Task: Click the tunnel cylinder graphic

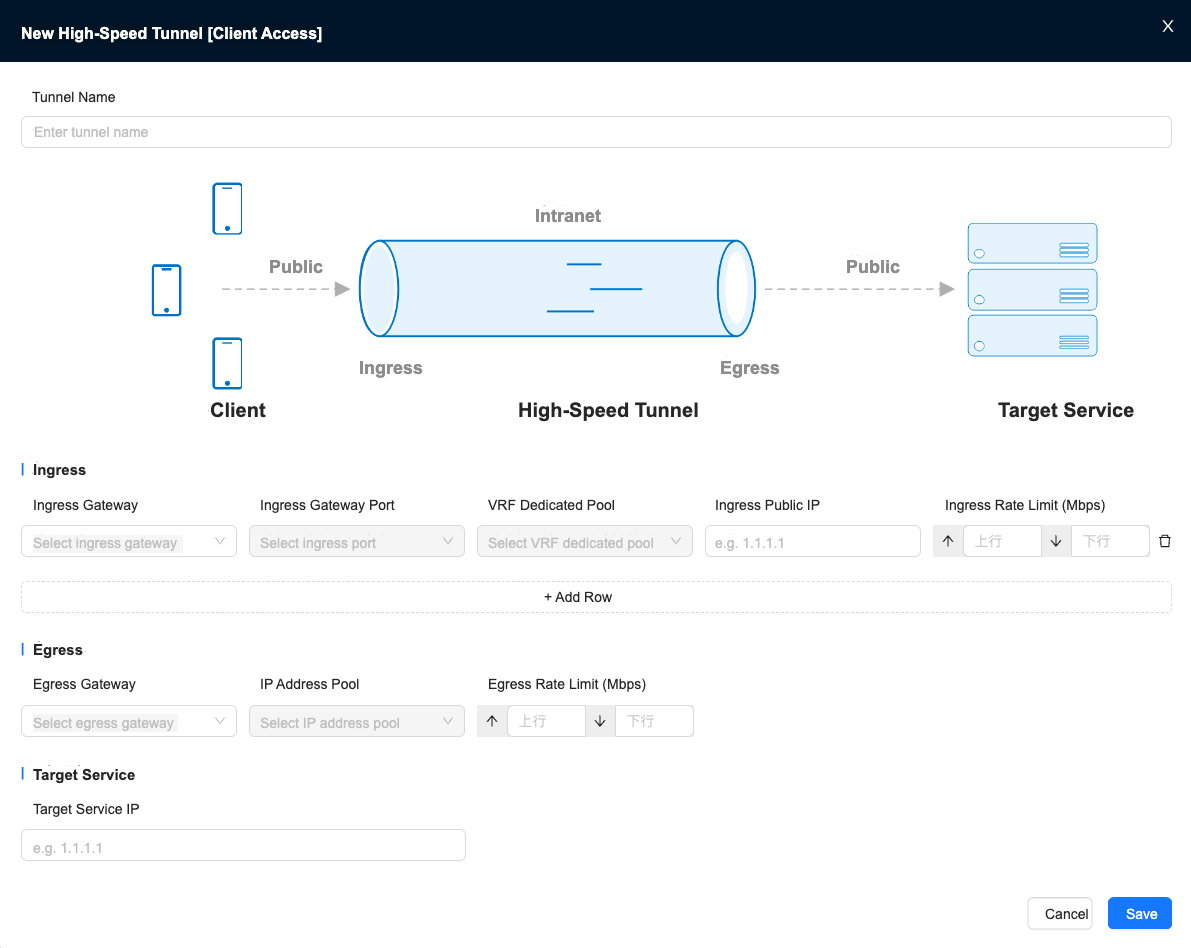Action: tap(557, 289)
